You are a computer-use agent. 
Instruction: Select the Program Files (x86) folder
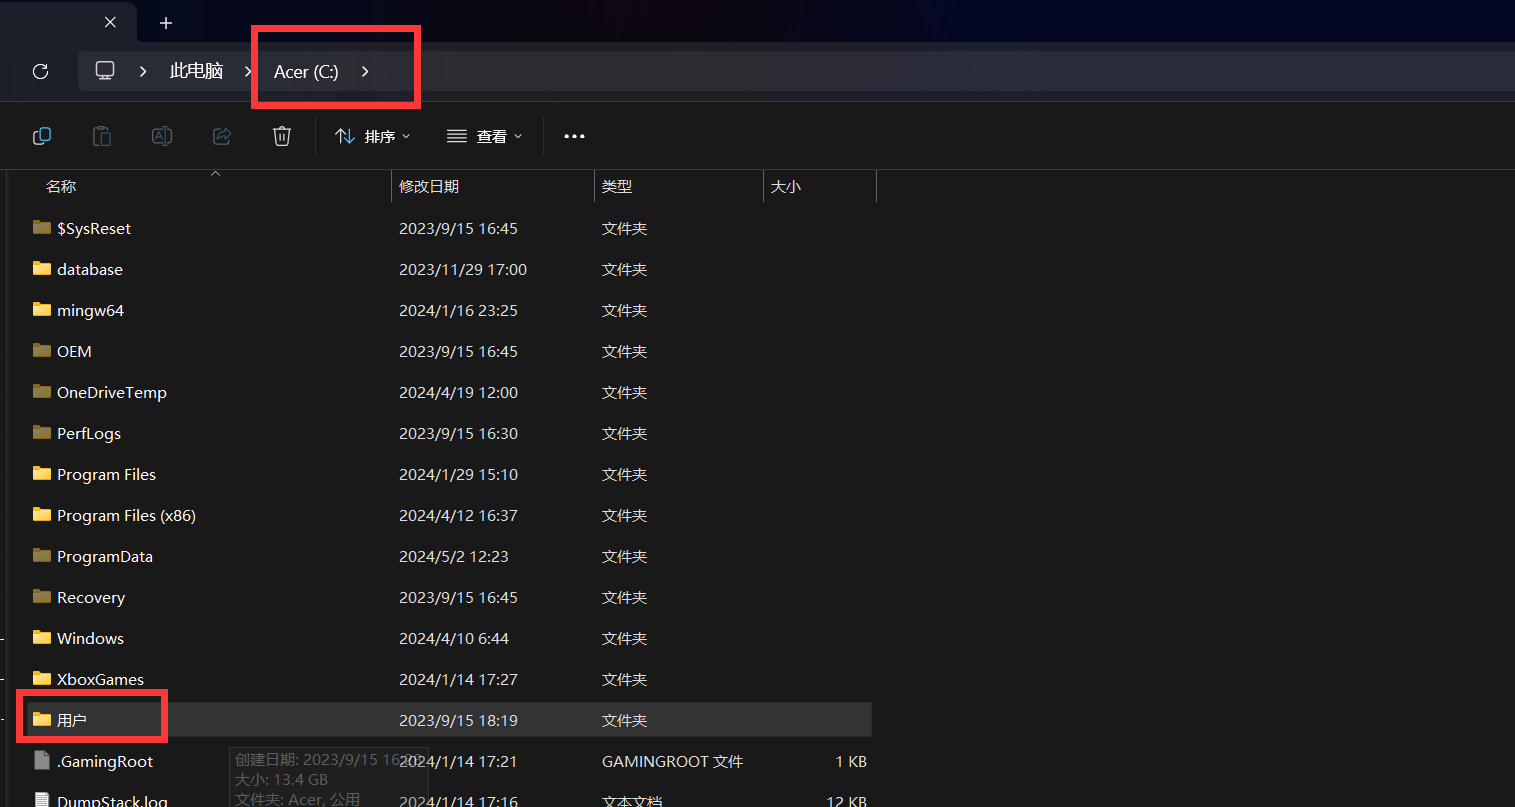(x=126, y=515)
